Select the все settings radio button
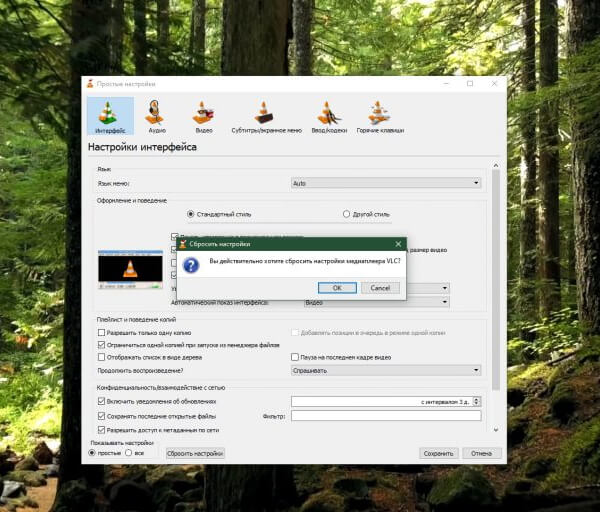The height and width of the screenshot is (512, 600). [129, 453]
